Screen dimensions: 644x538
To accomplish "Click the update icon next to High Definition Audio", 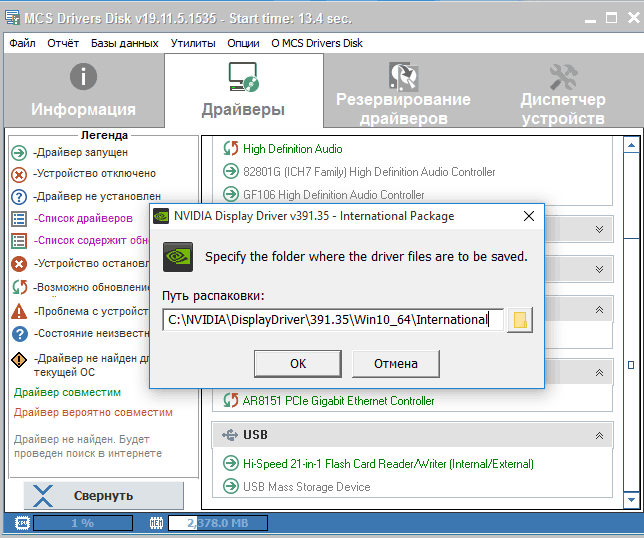I will point(230,148).
